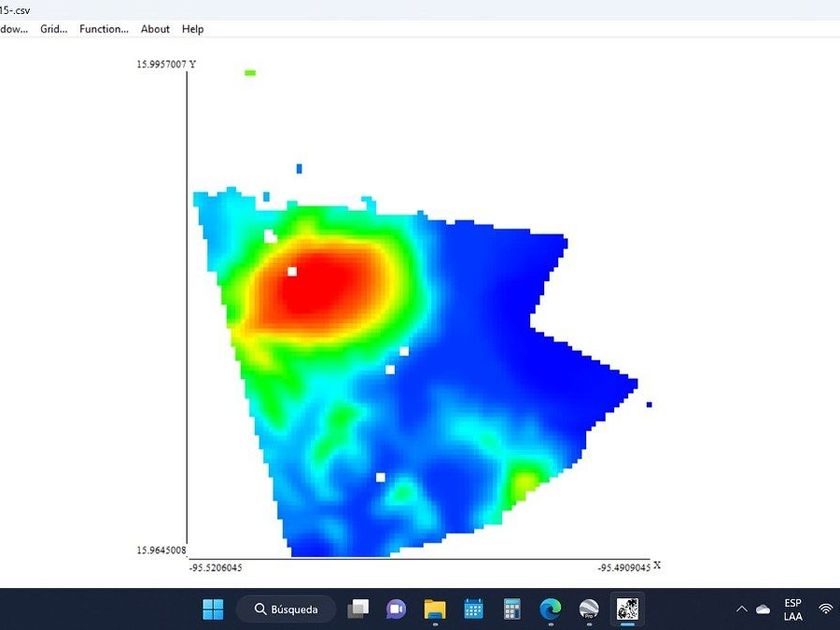The image size is (840, 630).
Task: Click the Y axis maximum 15.9957007
Action: coord(161,64)
